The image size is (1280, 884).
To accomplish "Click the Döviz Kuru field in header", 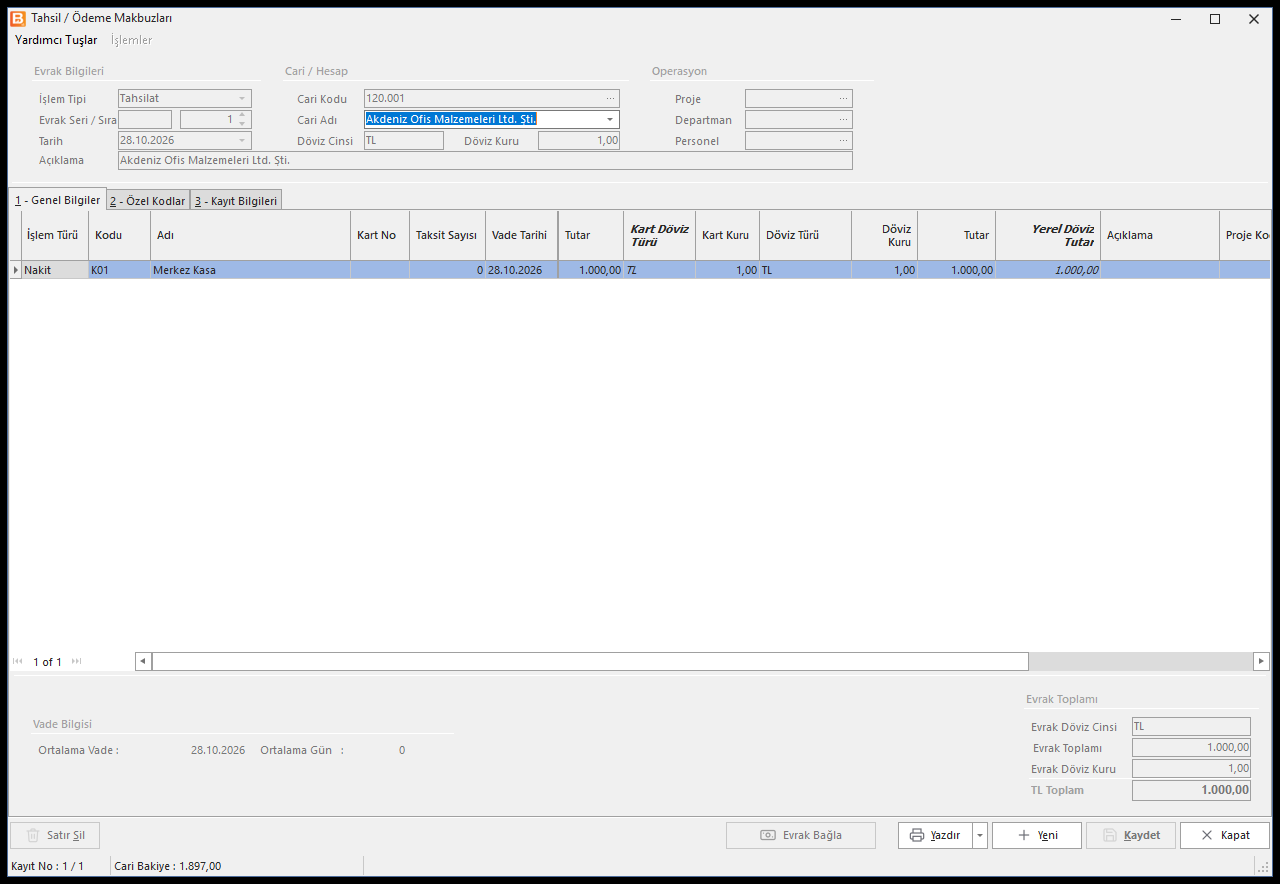I will pos(579,141).
